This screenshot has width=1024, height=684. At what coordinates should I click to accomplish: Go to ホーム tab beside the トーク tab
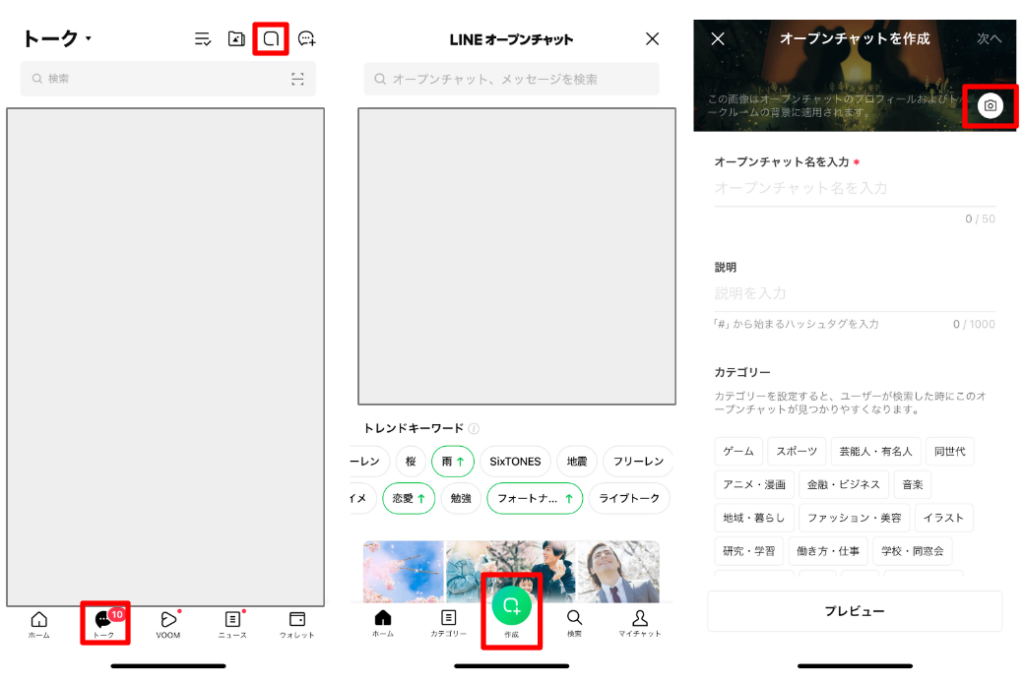coord(39,625)
